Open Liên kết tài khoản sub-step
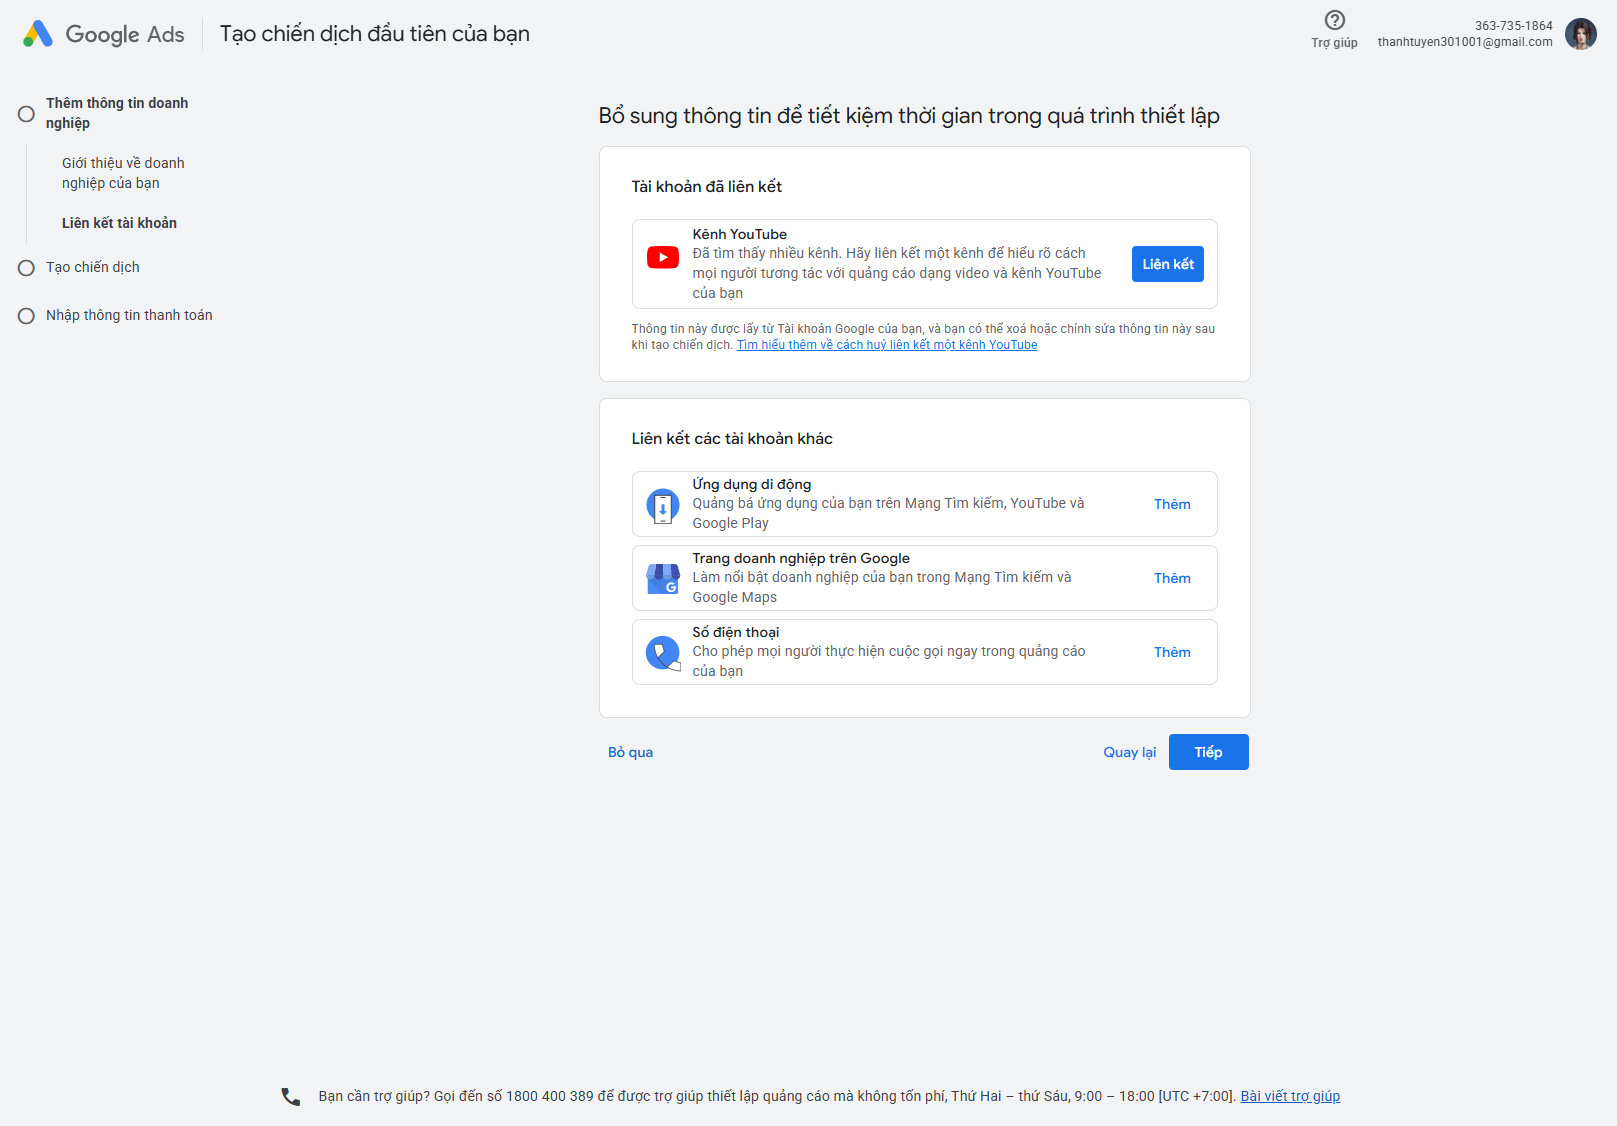This screenshot has height=1126, width=1617. [x=119, y=223]
